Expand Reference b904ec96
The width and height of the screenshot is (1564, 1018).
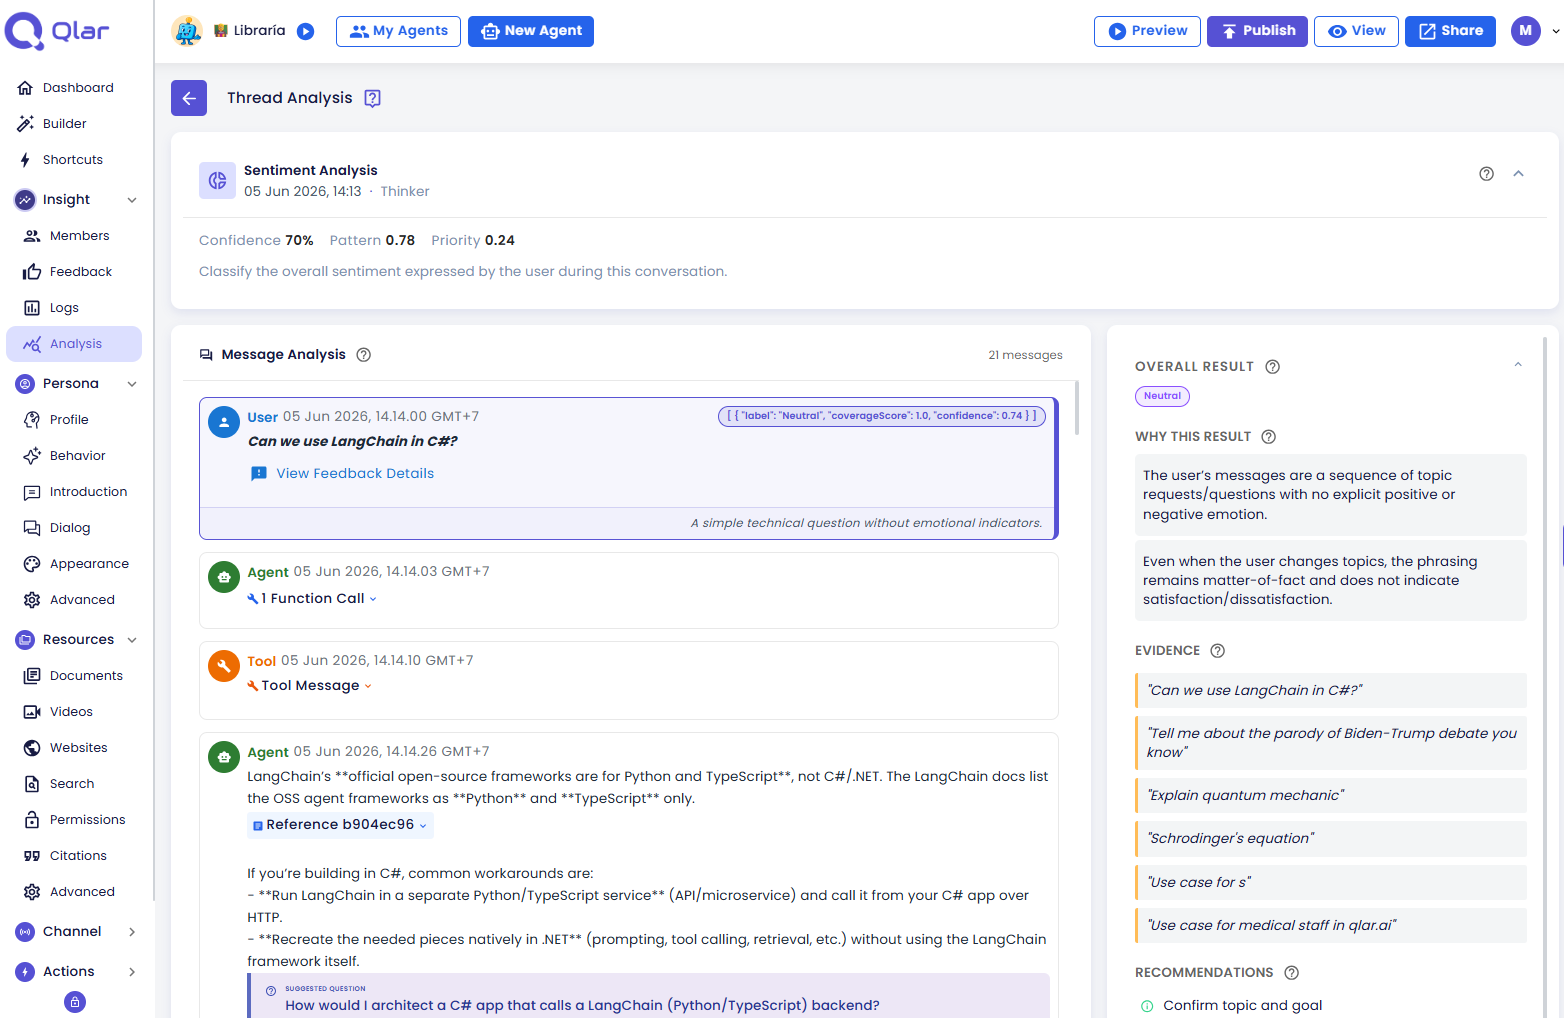(340, 825)
